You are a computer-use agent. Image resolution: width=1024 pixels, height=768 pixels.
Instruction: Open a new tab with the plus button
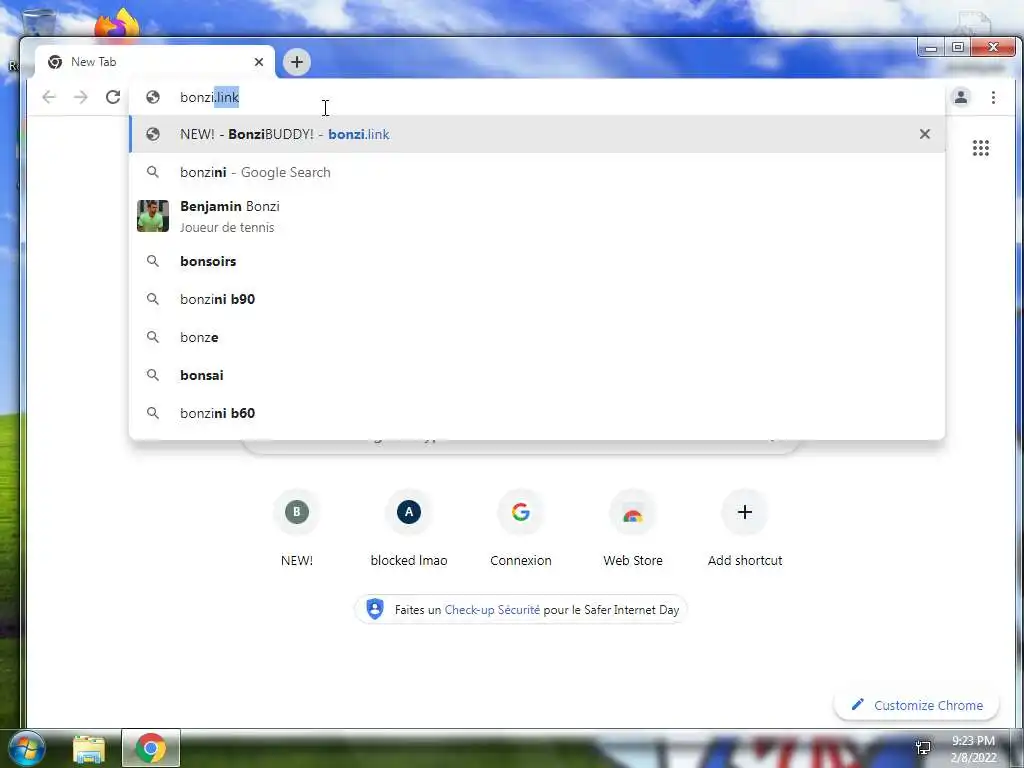[296, 62]
